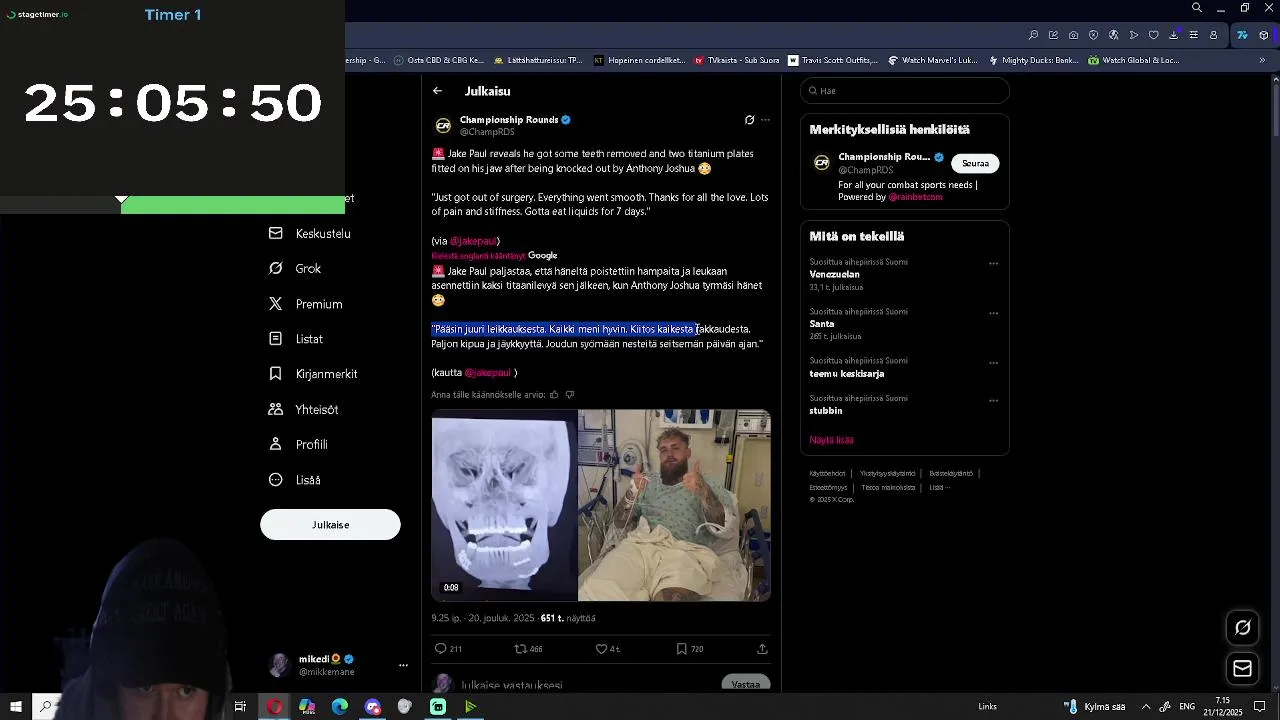Open Listat in the sidebar

pyautogui.click(x=296, y=339)
